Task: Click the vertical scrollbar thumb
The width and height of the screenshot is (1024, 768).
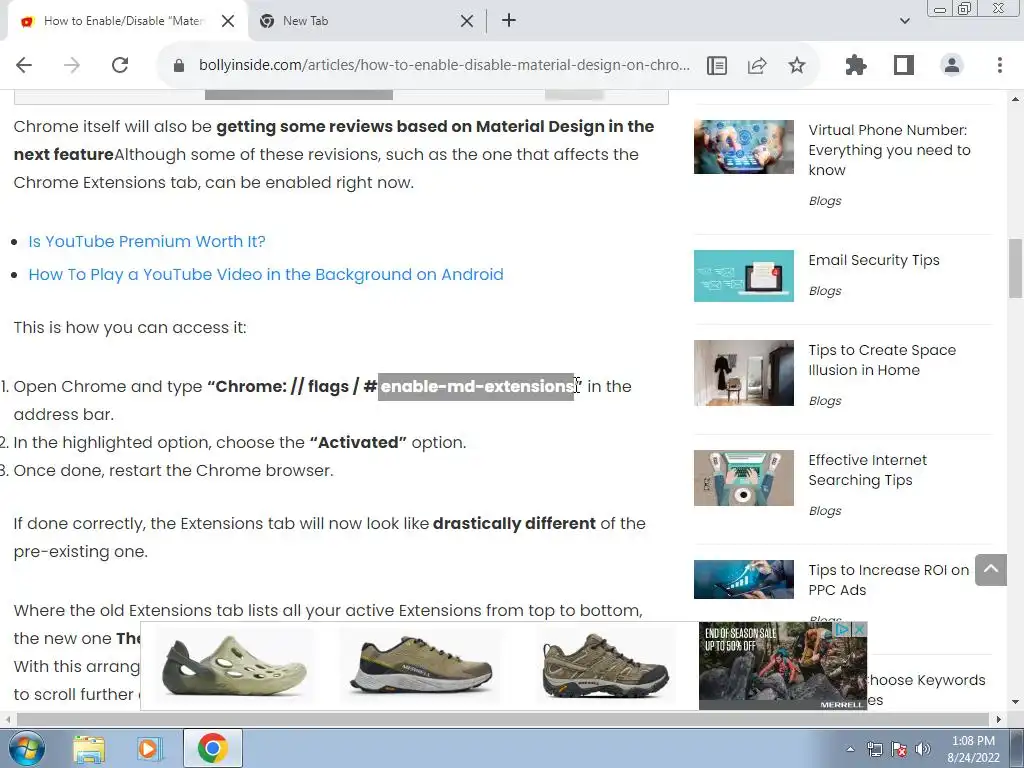Action: click(x=1015, y=268)
